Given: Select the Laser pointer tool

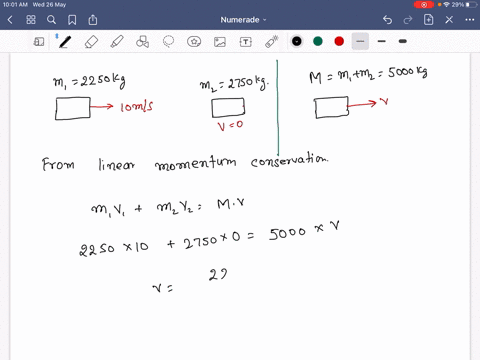Looking at the screenshot, I should pos(272,42).
